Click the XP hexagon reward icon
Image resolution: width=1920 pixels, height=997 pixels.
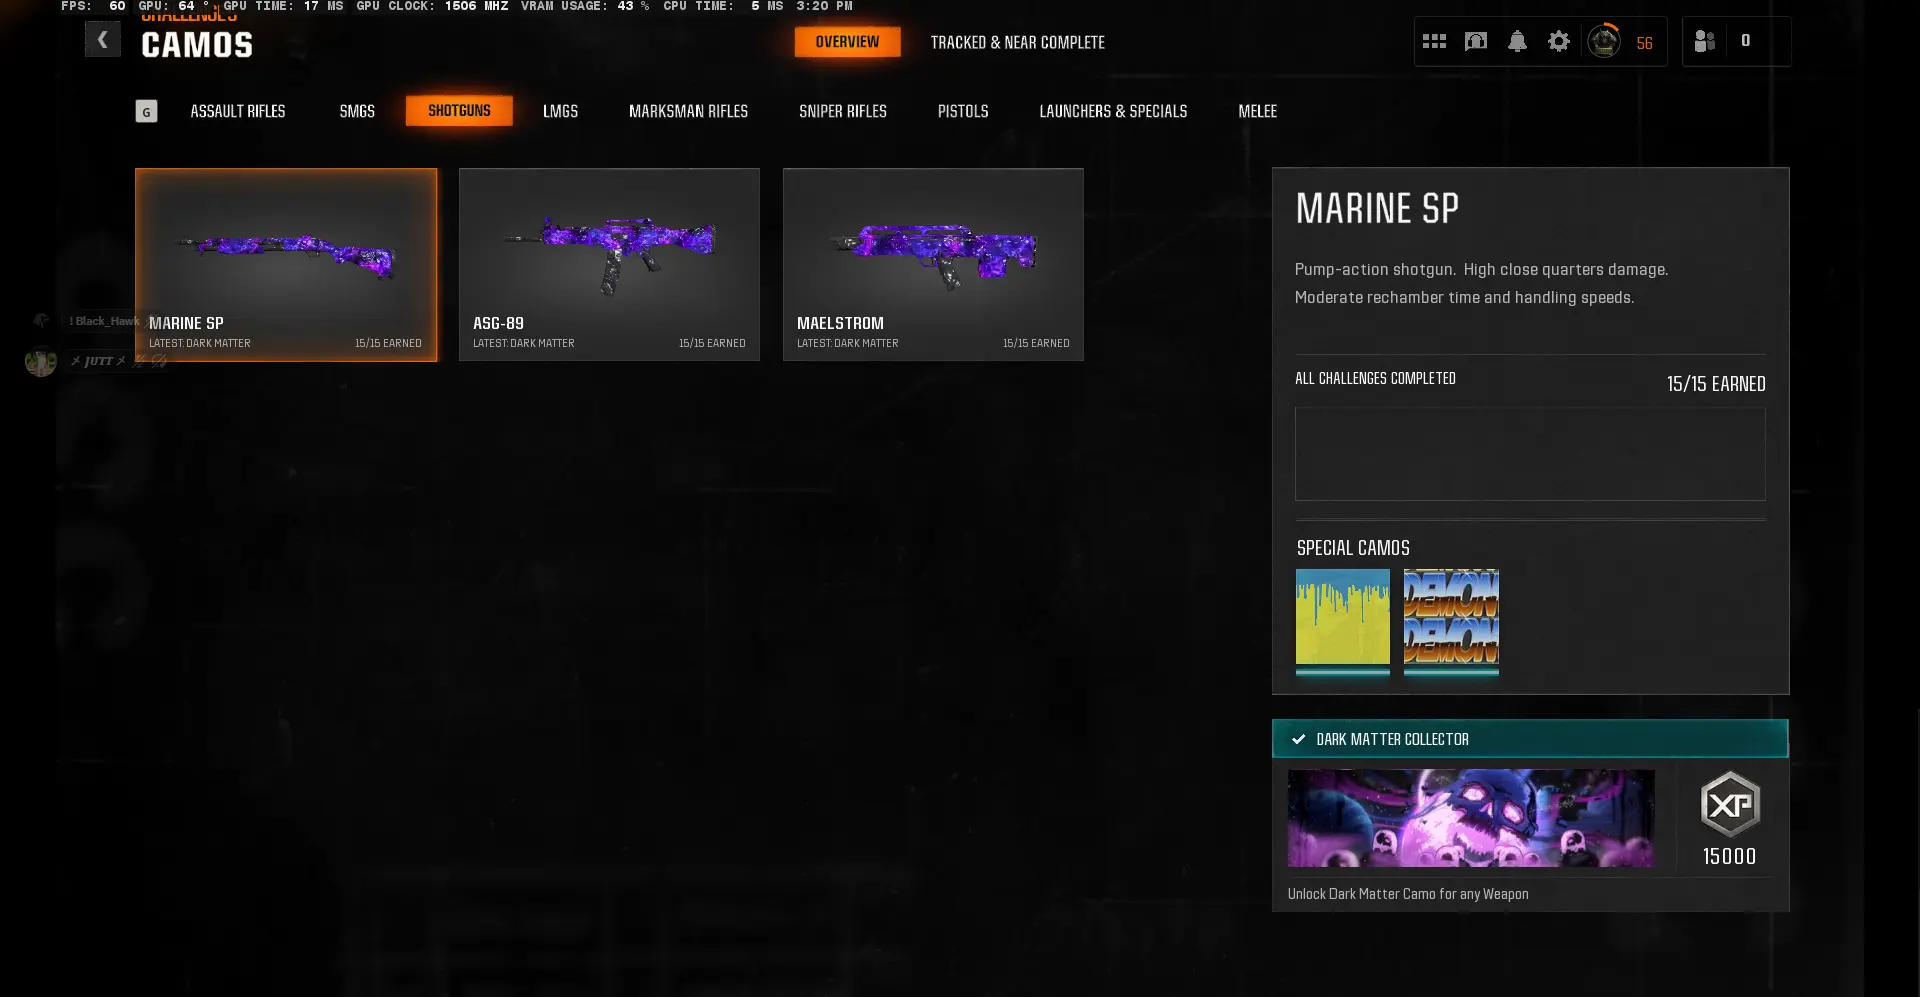[x=1730, y=804]
